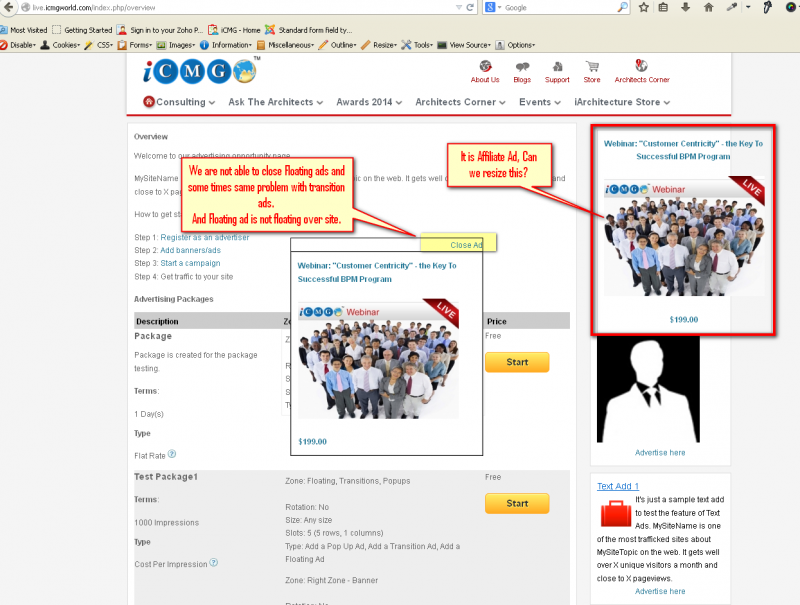This screenshot has height=605, width=800.
Task: Click the help icon next to Cost Per Impression
Action: point(214,563)
